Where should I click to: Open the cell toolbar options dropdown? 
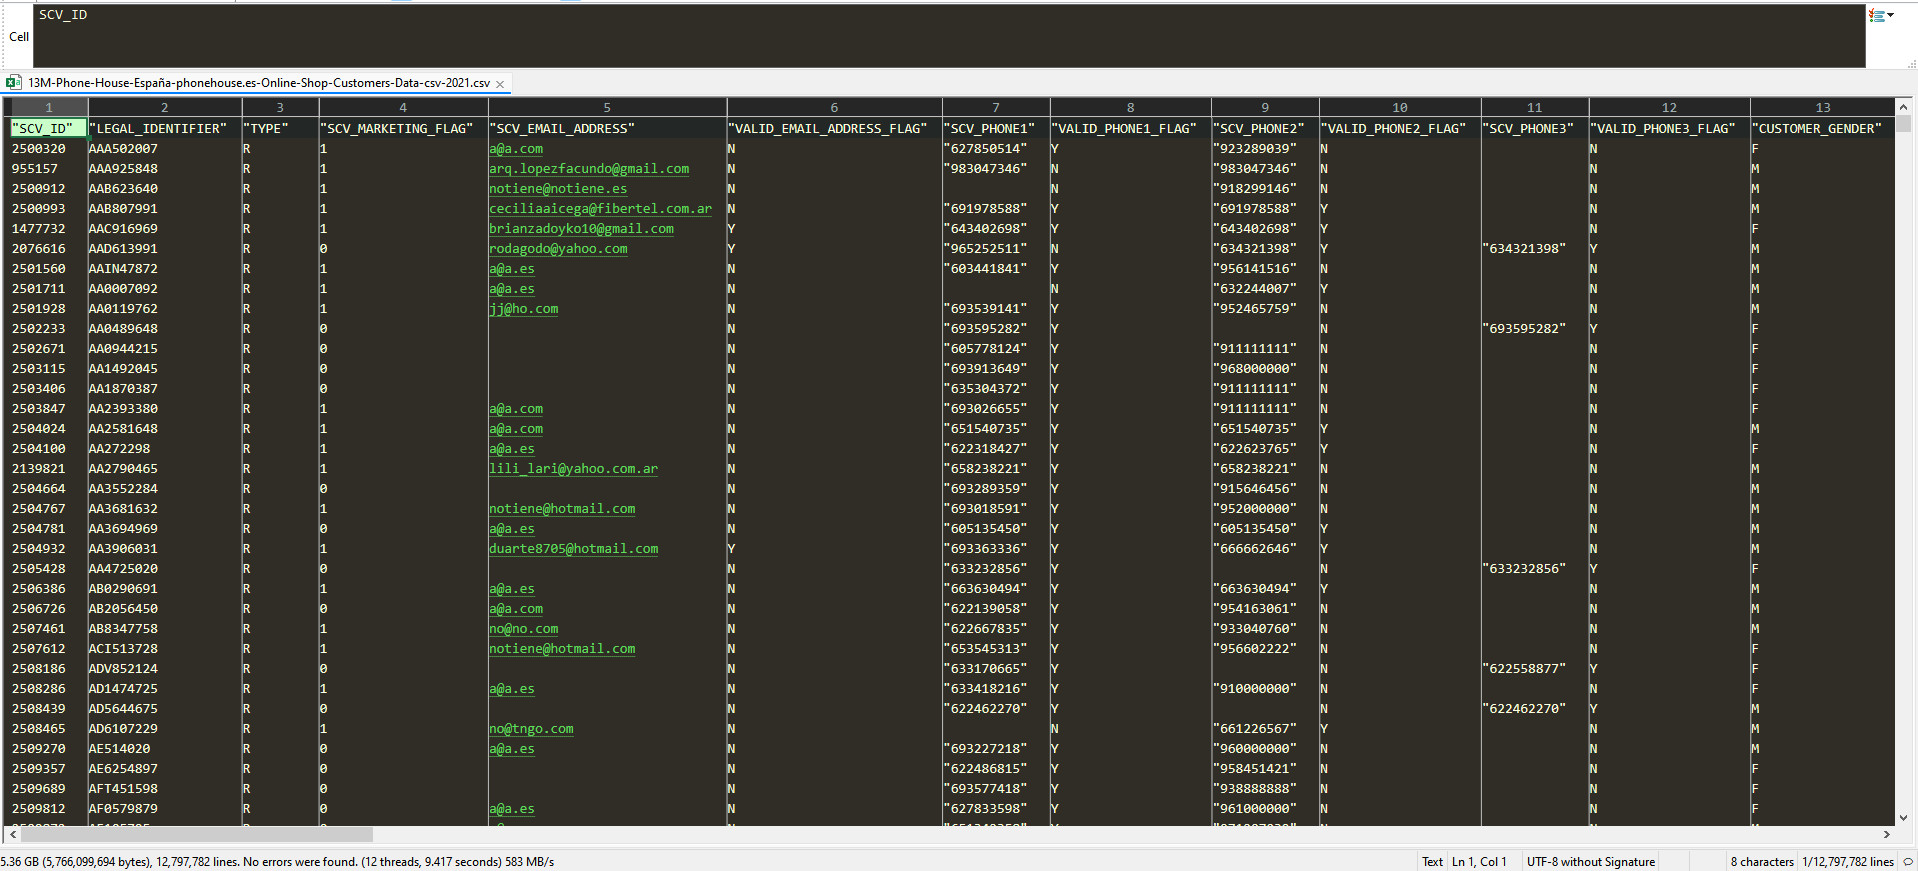(1881, 15)
